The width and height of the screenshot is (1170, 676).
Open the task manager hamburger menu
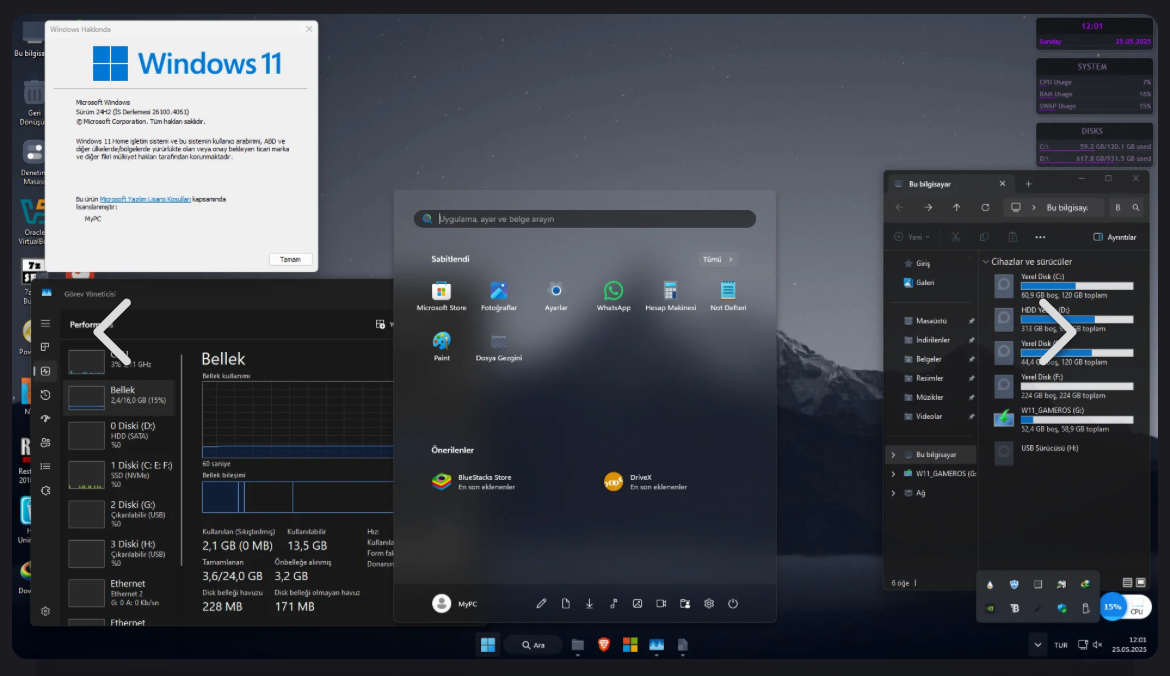point(46,323)
